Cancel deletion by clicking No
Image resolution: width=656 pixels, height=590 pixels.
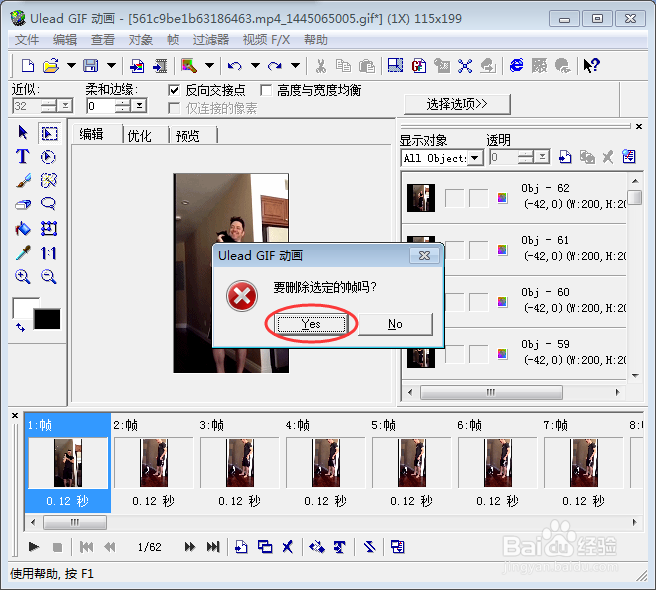(x=395, y=324)
